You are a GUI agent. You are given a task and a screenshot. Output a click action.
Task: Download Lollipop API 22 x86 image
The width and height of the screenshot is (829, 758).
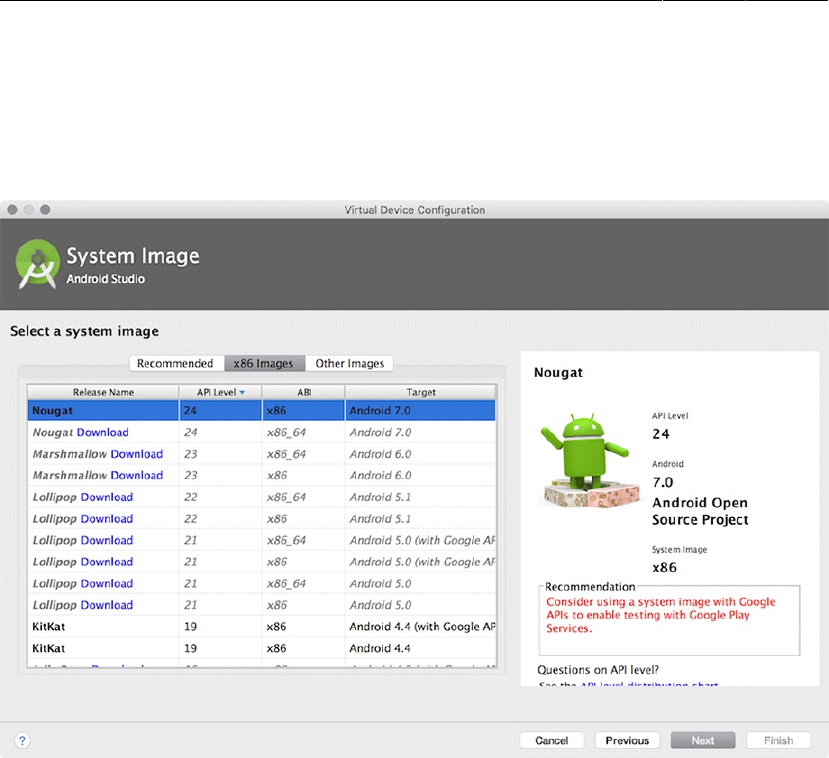[107, 519]
